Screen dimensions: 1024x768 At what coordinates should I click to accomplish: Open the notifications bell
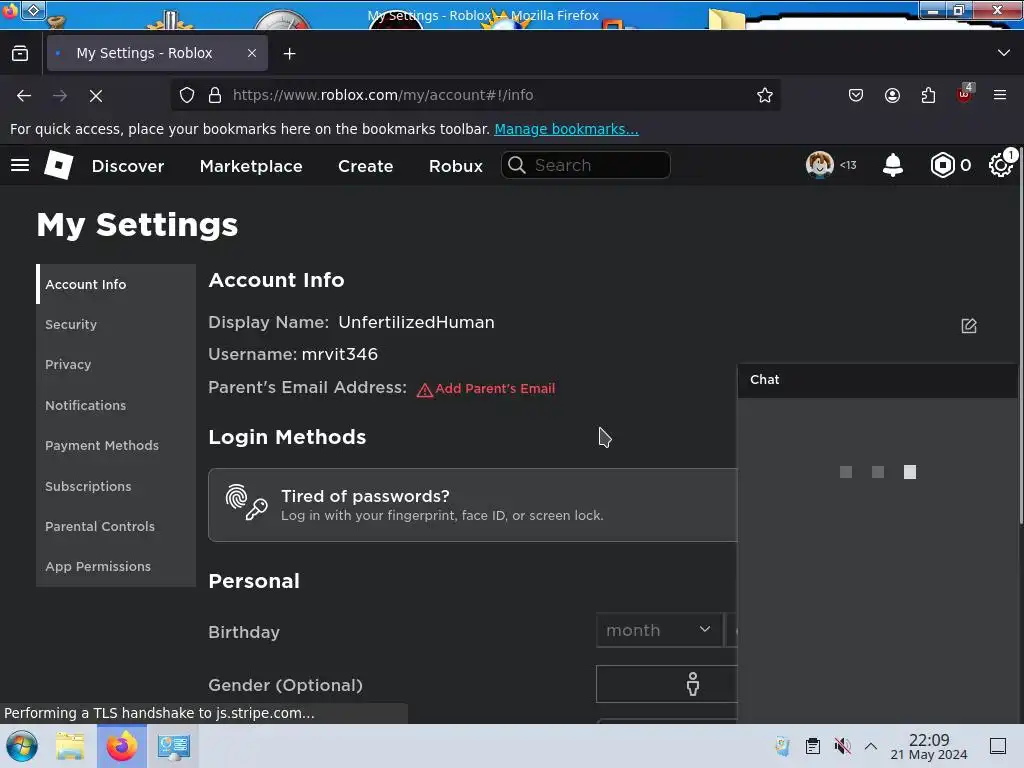pos(893,165)
